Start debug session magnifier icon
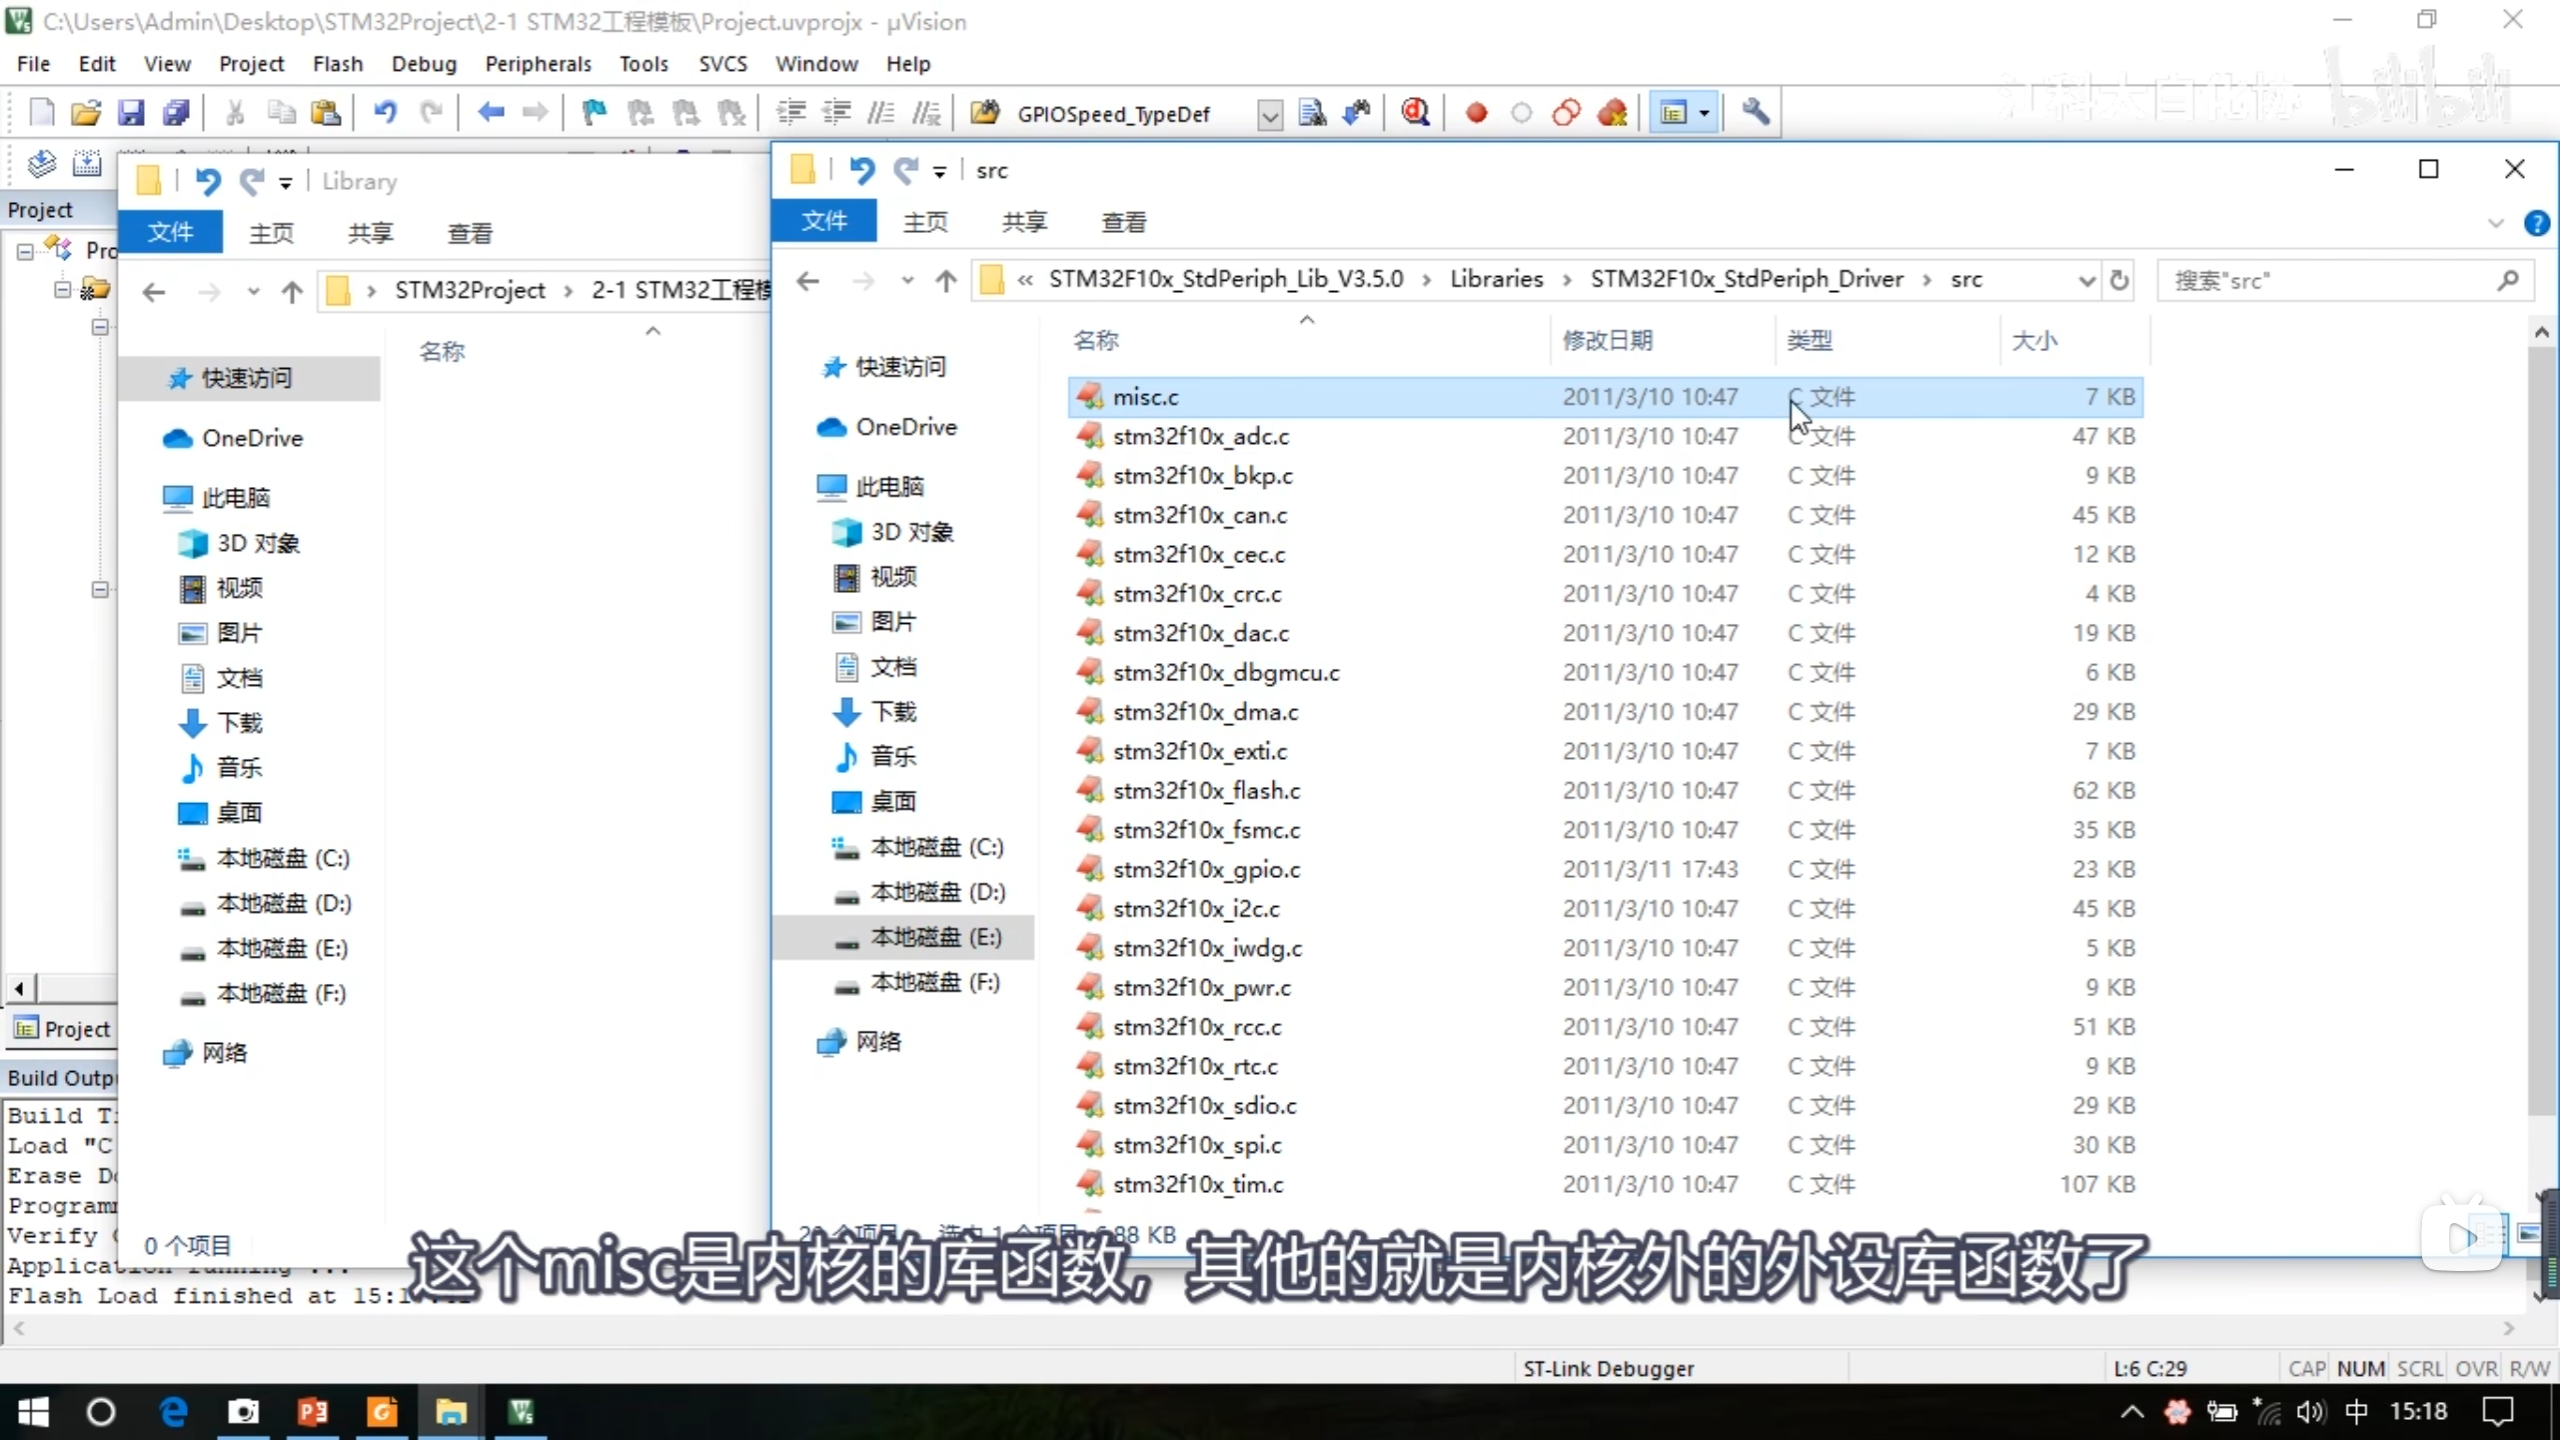Viewport: 2560px width, 1440px height. click(1415, 113)
